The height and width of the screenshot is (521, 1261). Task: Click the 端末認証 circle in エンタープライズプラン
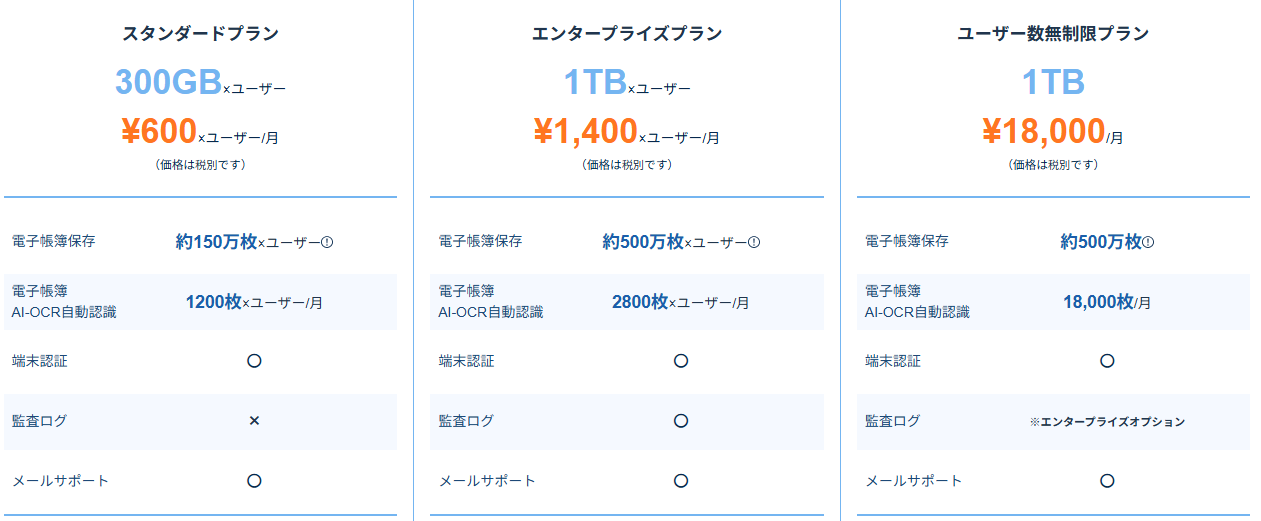click(x=681, y=361)
